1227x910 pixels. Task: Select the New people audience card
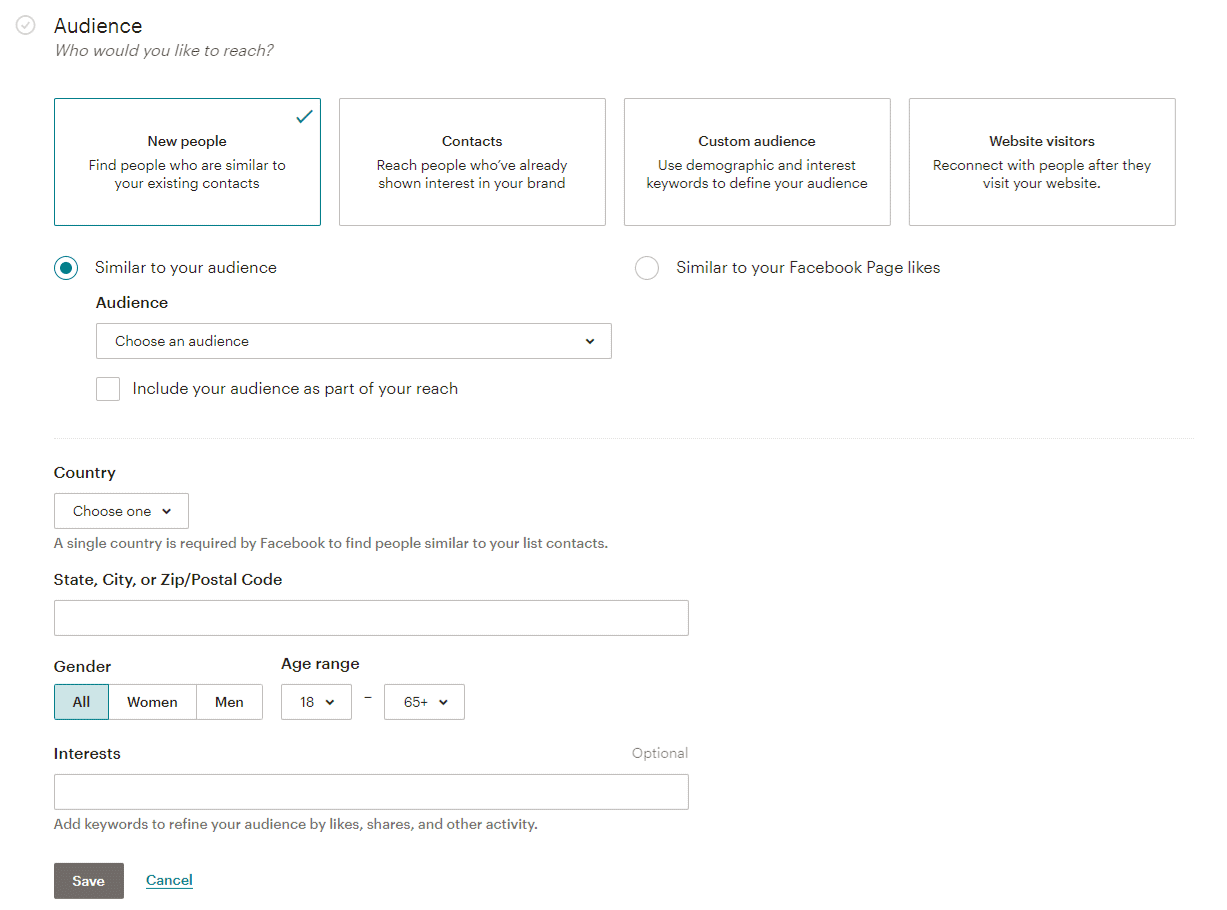[187, 162]
